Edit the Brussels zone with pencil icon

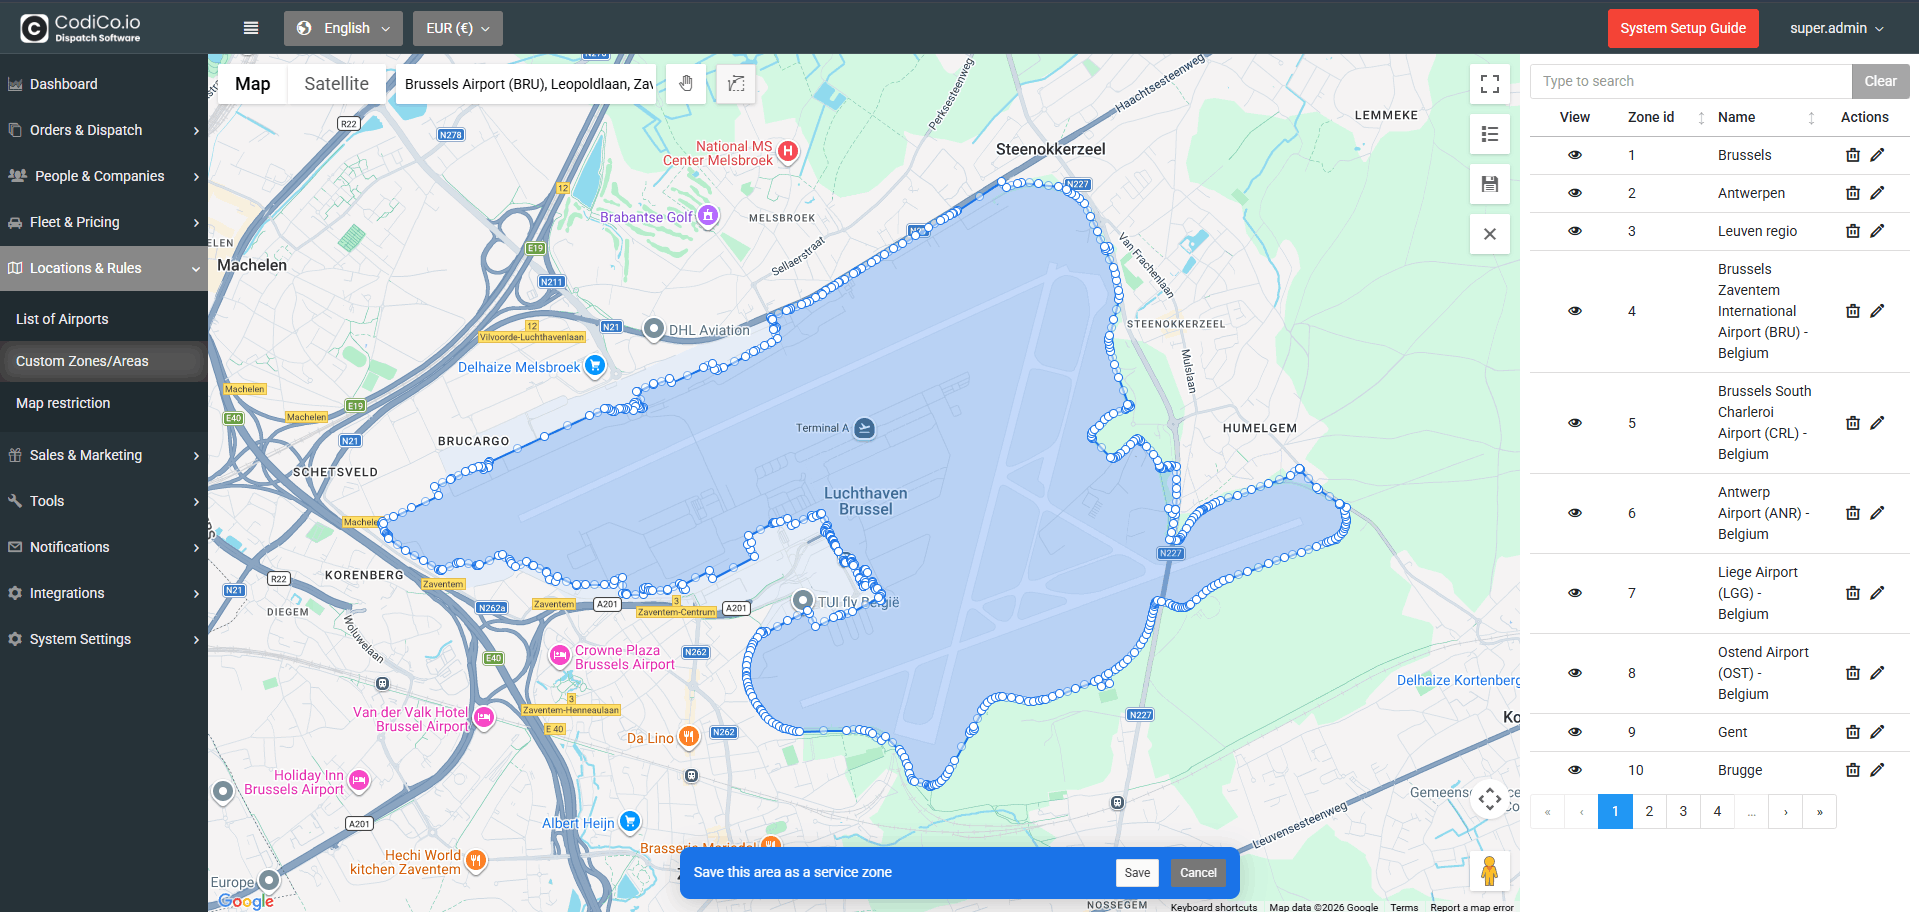pyautogui.click(x=1877, y=155)
